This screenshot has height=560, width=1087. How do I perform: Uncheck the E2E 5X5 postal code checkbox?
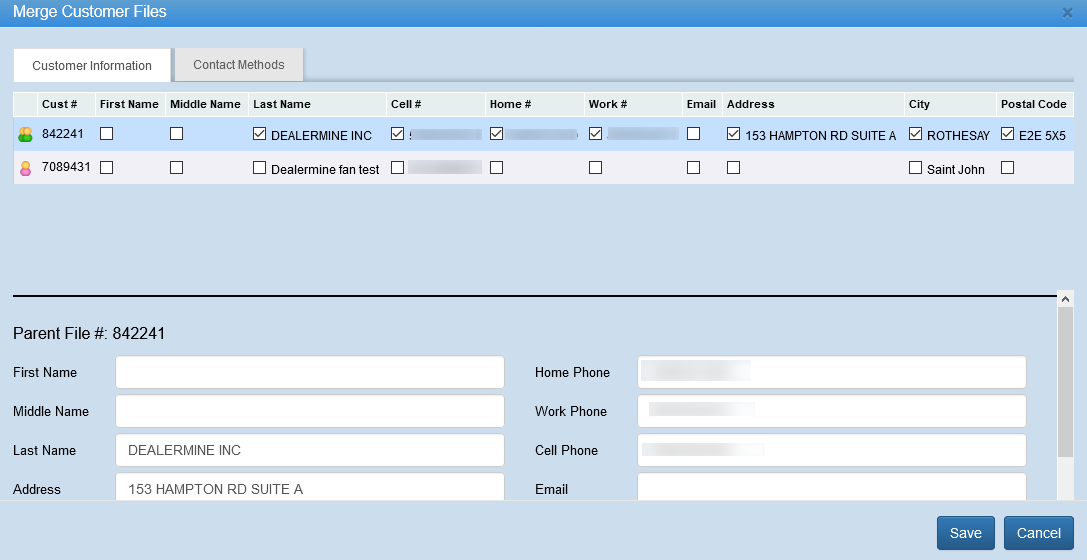1007,134
